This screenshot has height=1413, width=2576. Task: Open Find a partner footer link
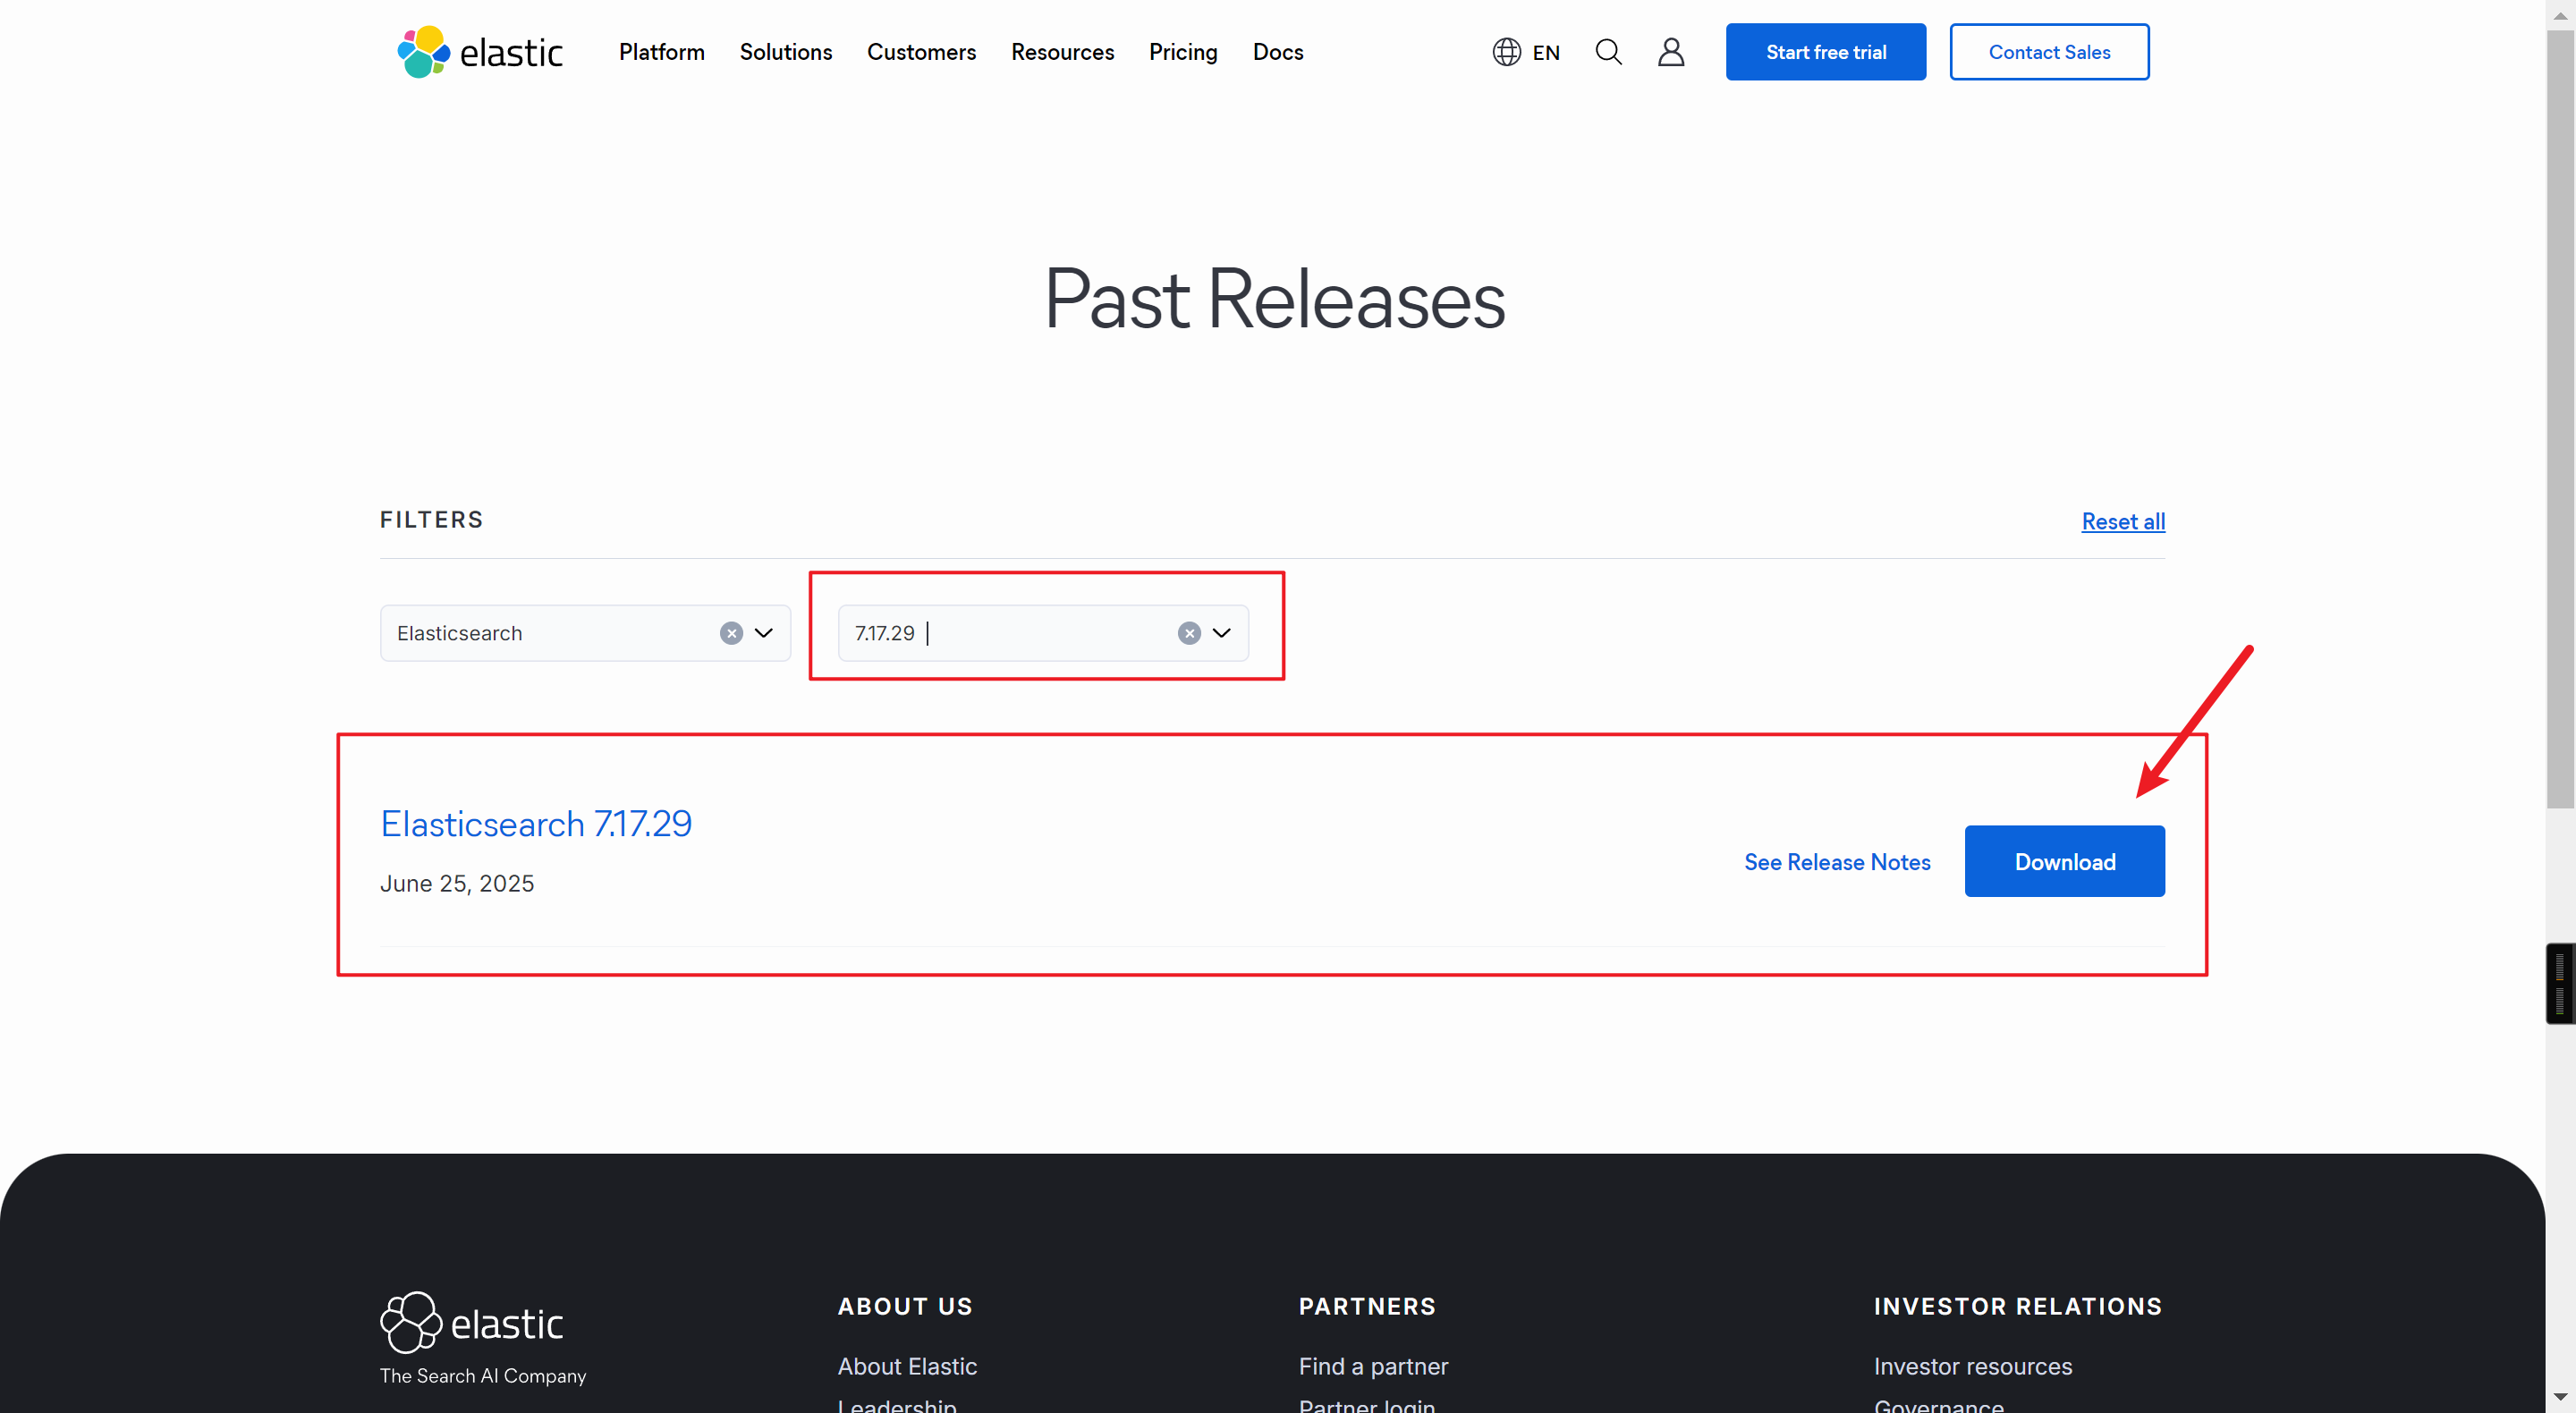point(1372,1366)
